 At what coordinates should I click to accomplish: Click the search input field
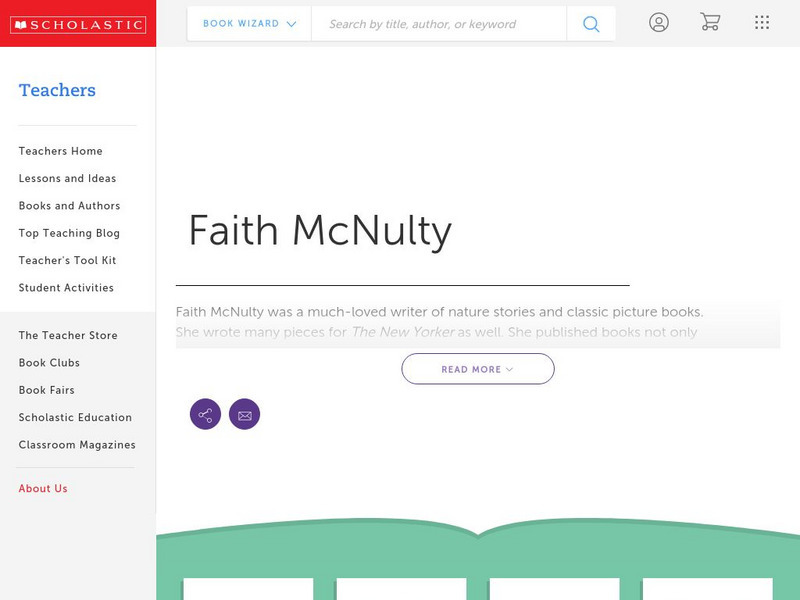440,23
